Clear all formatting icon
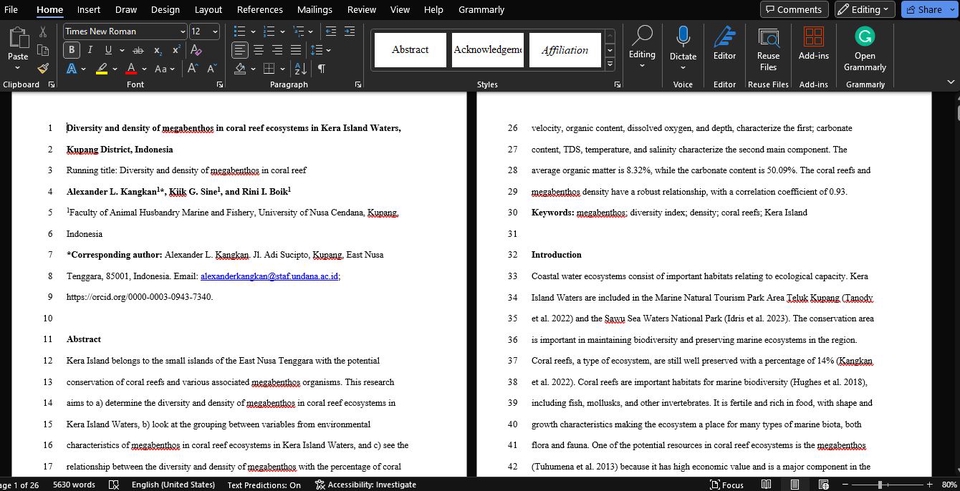 point(196,50)
